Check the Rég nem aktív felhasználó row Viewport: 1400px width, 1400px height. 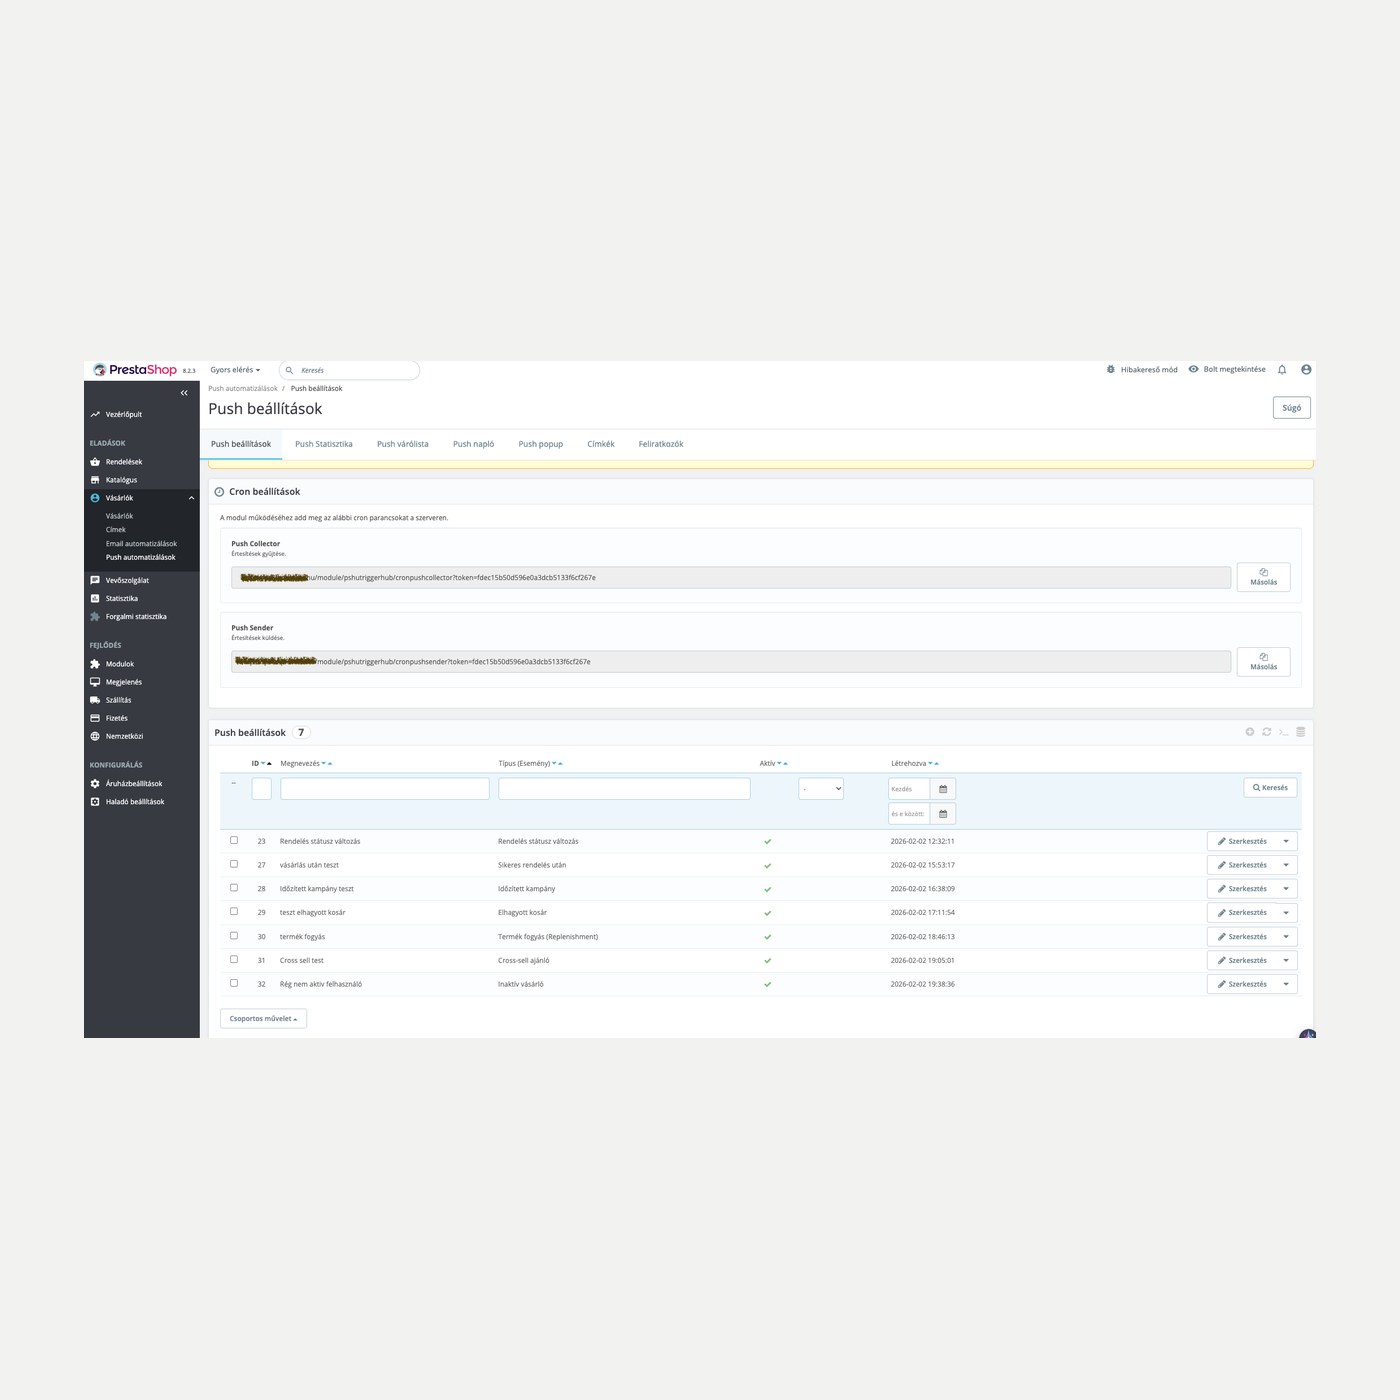[234, 983]
